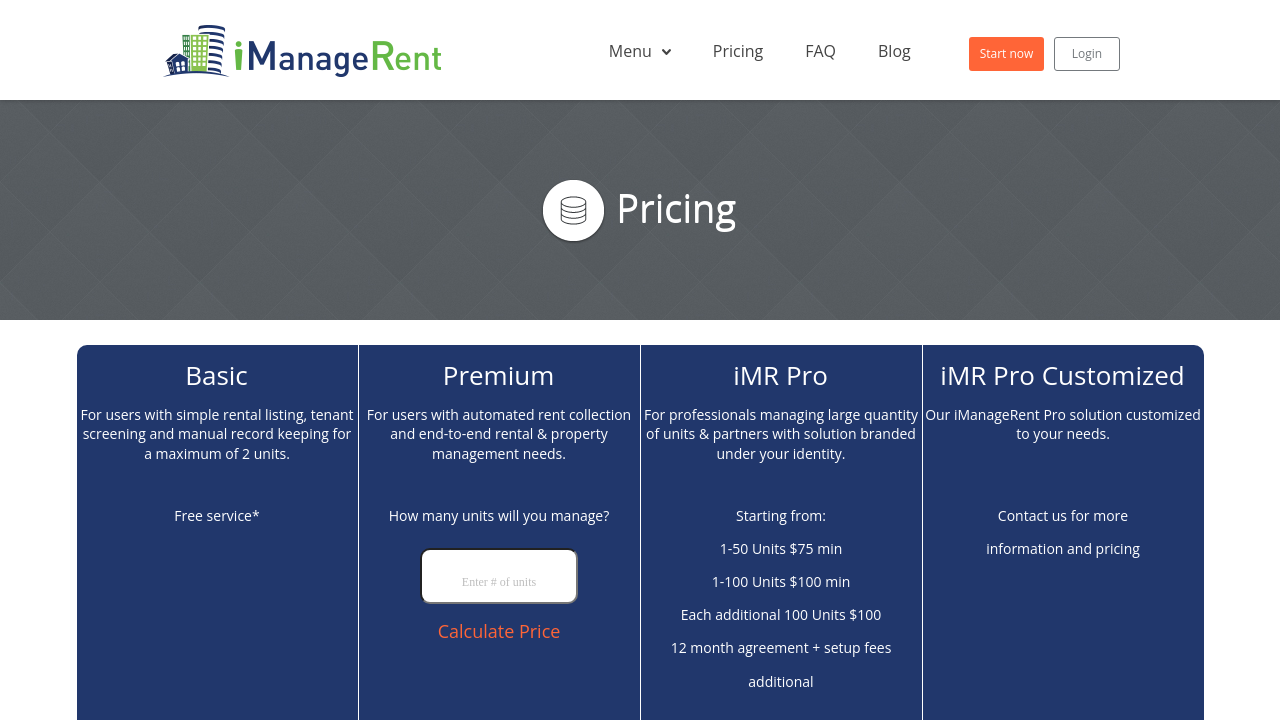Viewport: 1280px width, 720px height.
Task: Select the iMR Pro Customized heading
Action: tap(1063, 376)
